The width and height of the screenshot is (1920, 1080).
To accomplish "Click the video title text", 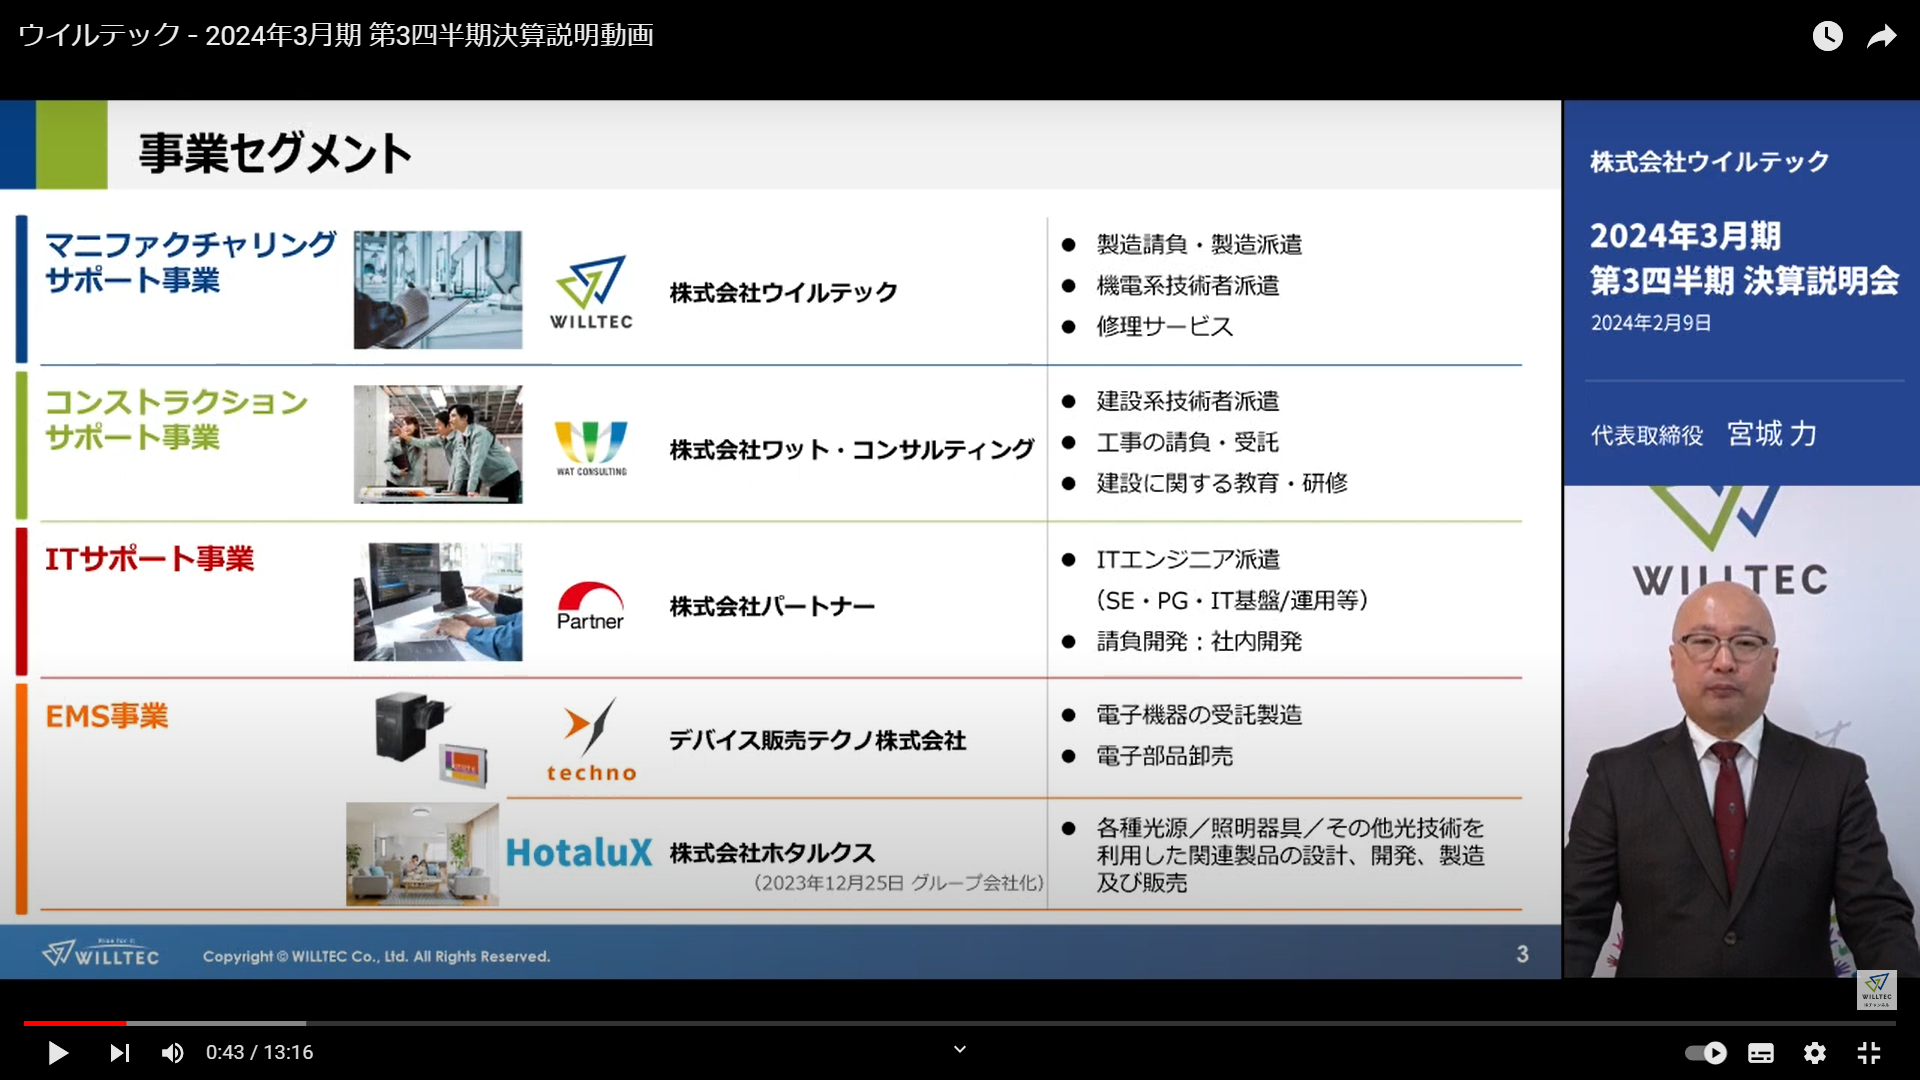I will point(336,35).
